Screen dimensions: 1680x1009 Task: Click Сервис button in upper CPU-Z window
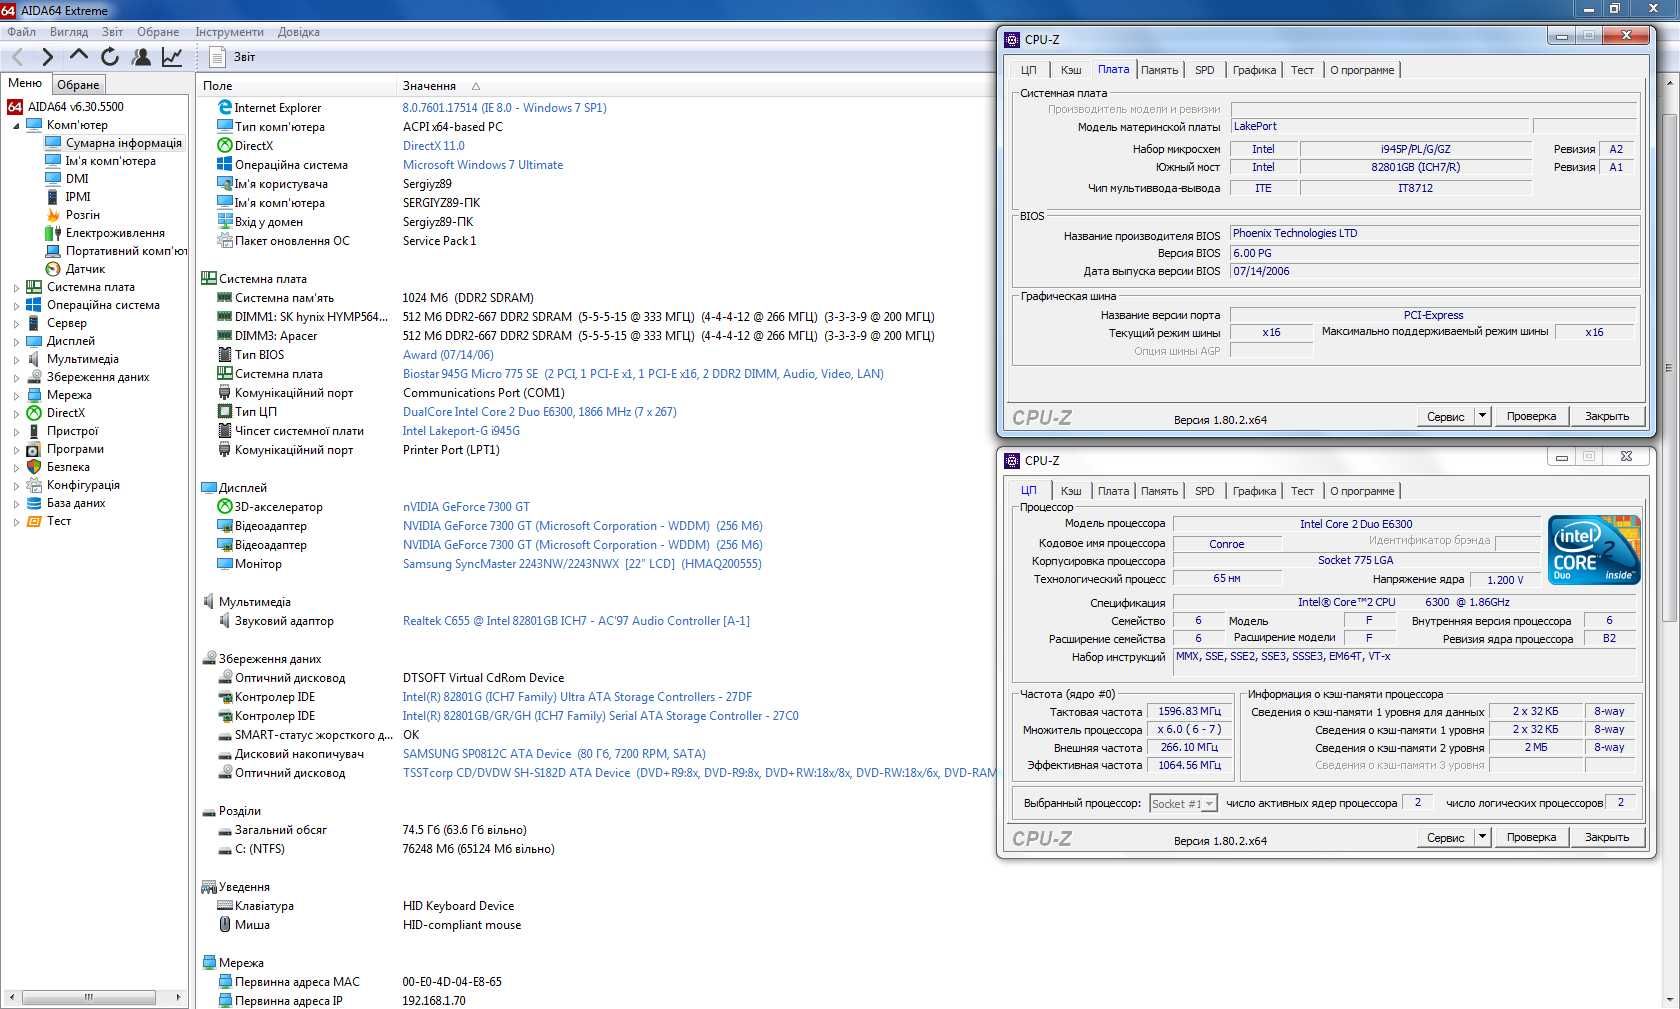1446,416
